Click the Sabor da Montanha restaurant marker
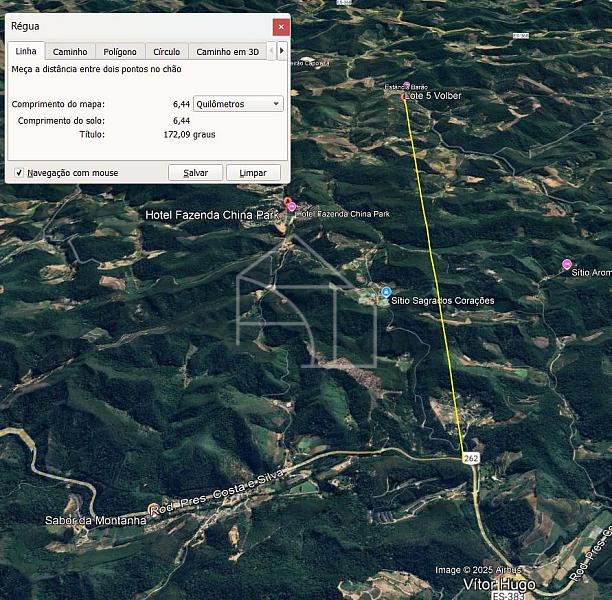 (152, 508)
